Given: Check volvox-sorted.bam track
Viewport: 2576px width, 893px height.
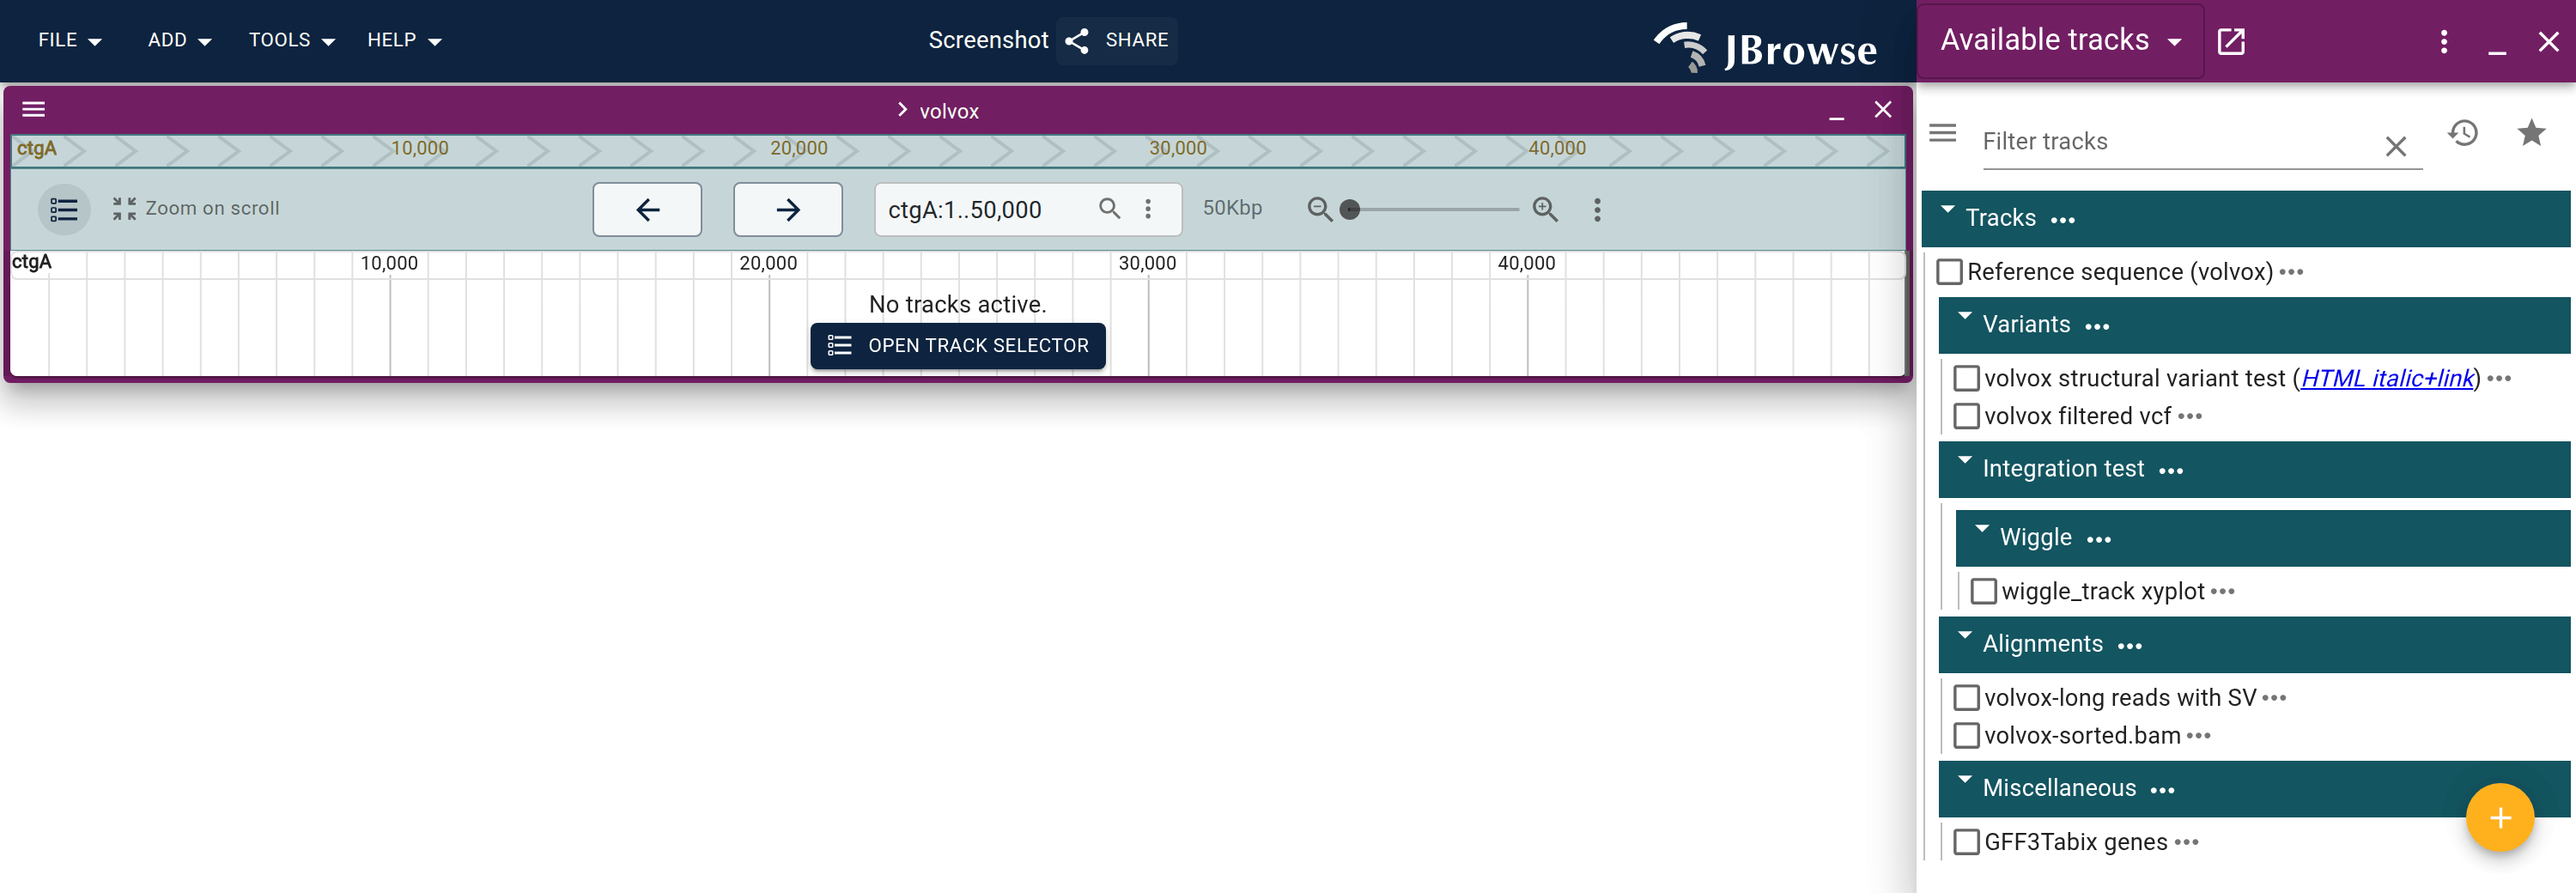Looking at the screenshot, I should click(1966, 735).
